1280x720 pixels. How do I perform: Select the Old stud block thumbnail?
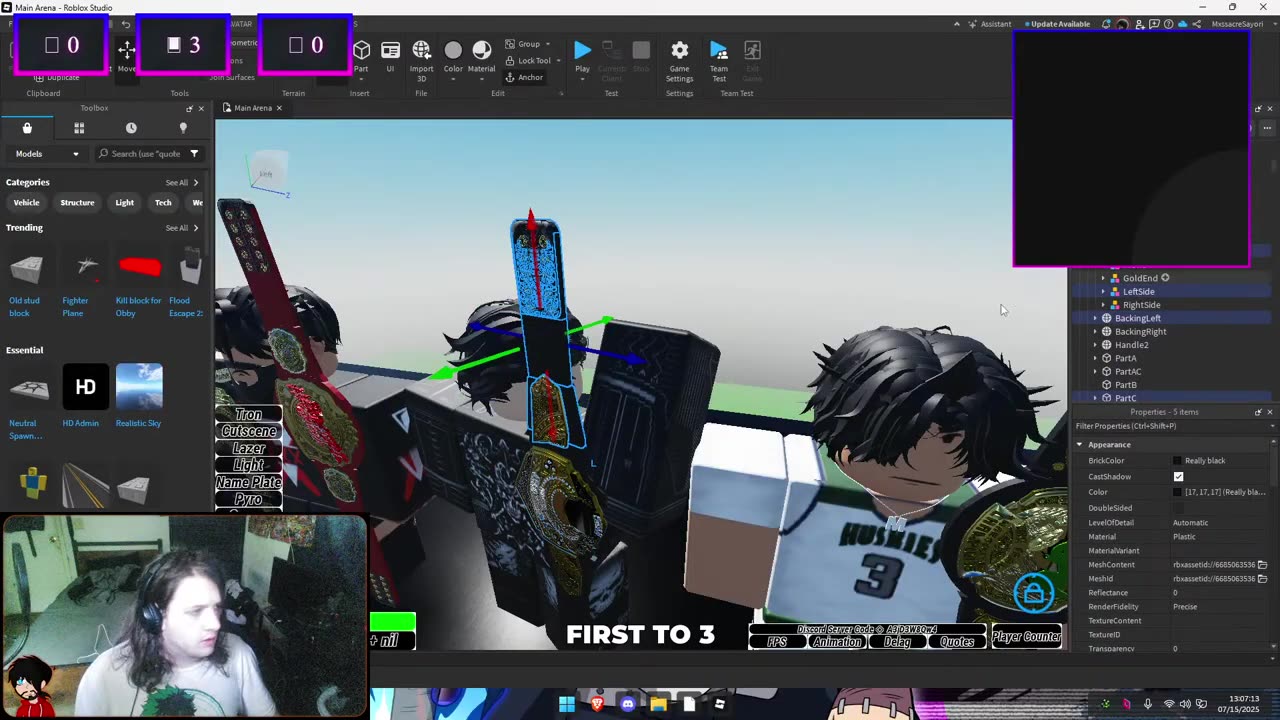(x=27, y=268)
